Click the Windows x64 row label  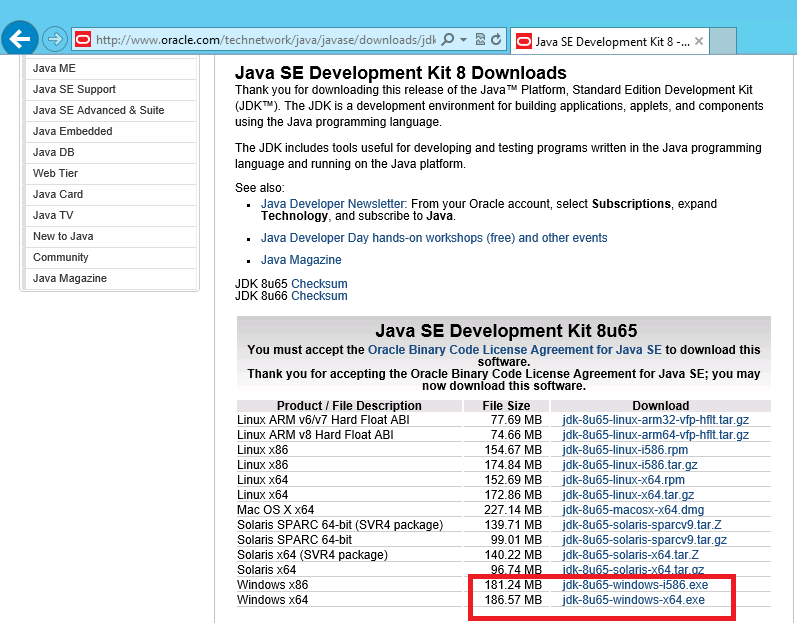tap(272, 600)
